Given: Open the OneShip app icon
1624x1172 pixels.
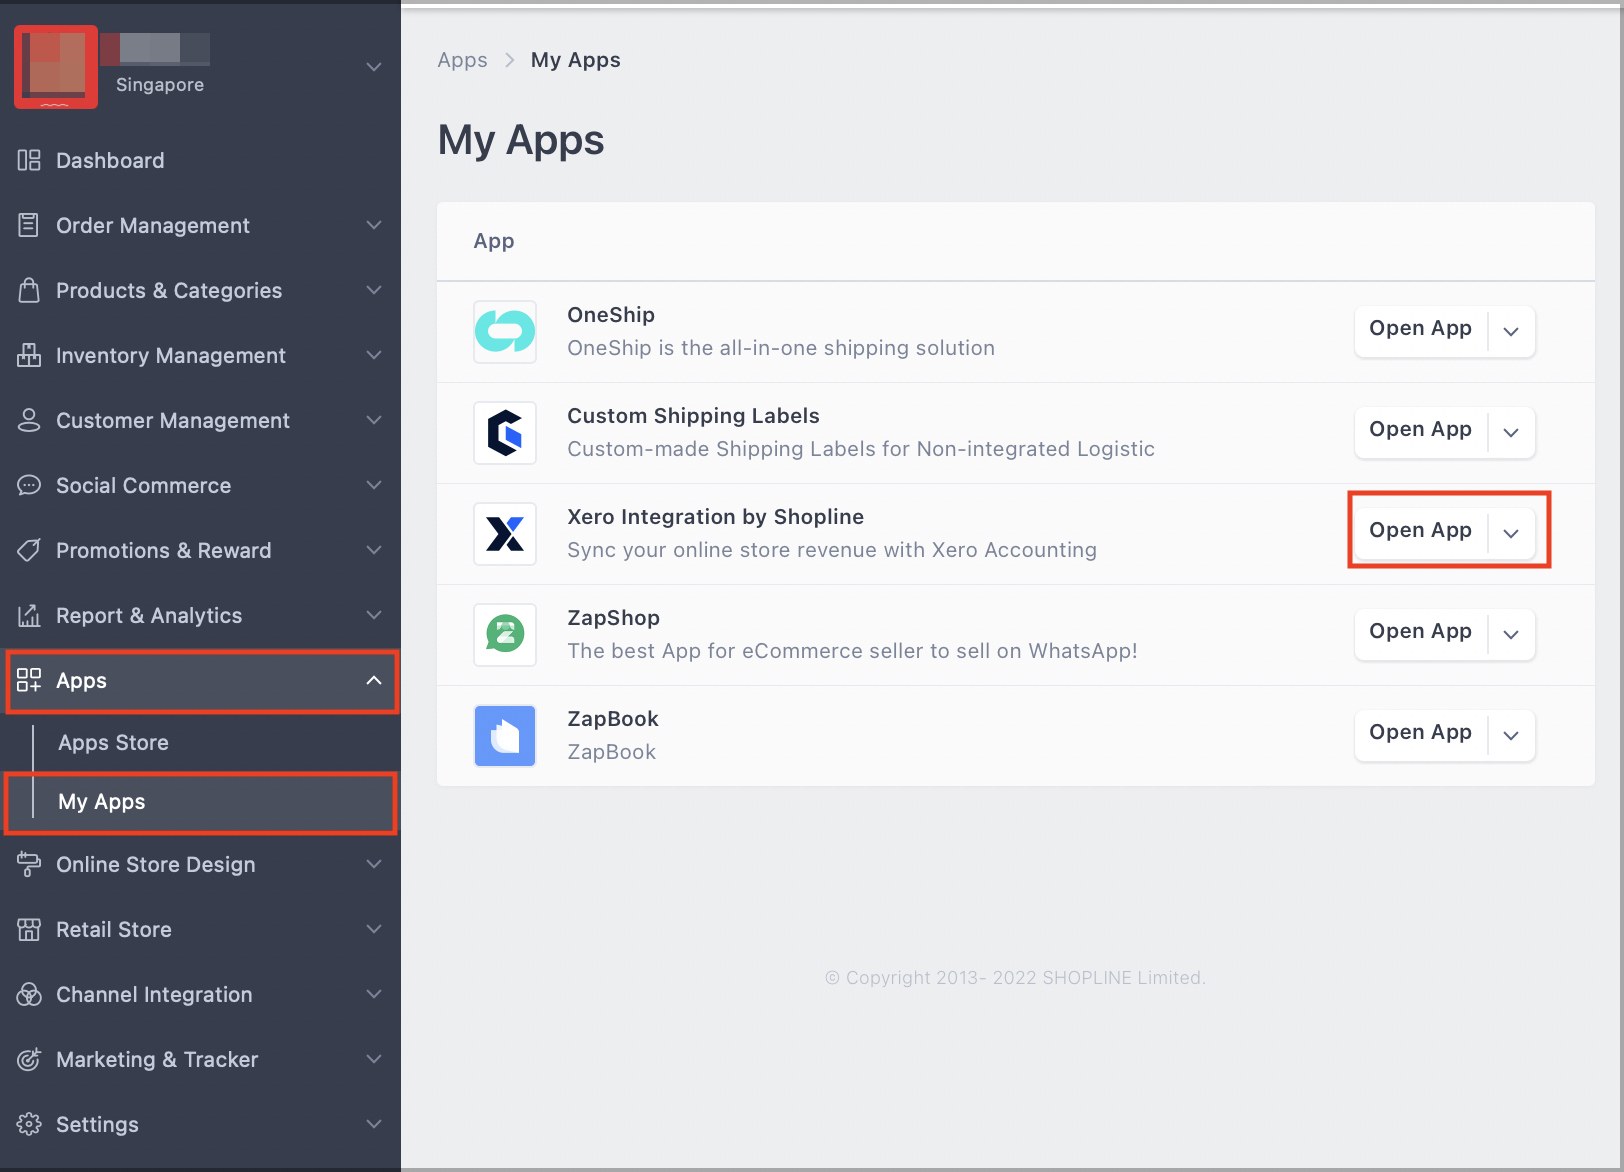Looking at the screenshot, I should [505, 332].
